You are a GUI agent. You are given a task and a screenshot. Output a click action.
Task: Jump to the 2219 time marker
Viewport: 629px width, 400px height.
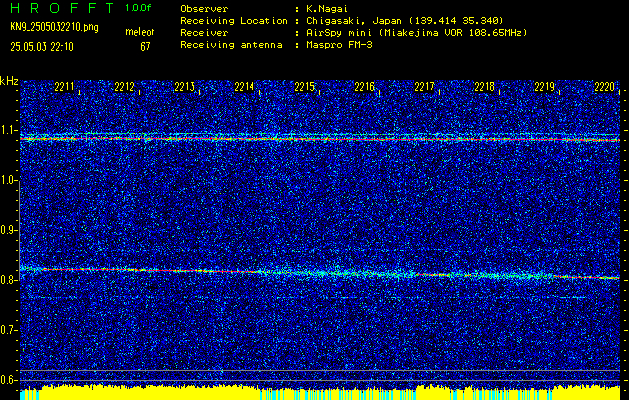point(545,87)
